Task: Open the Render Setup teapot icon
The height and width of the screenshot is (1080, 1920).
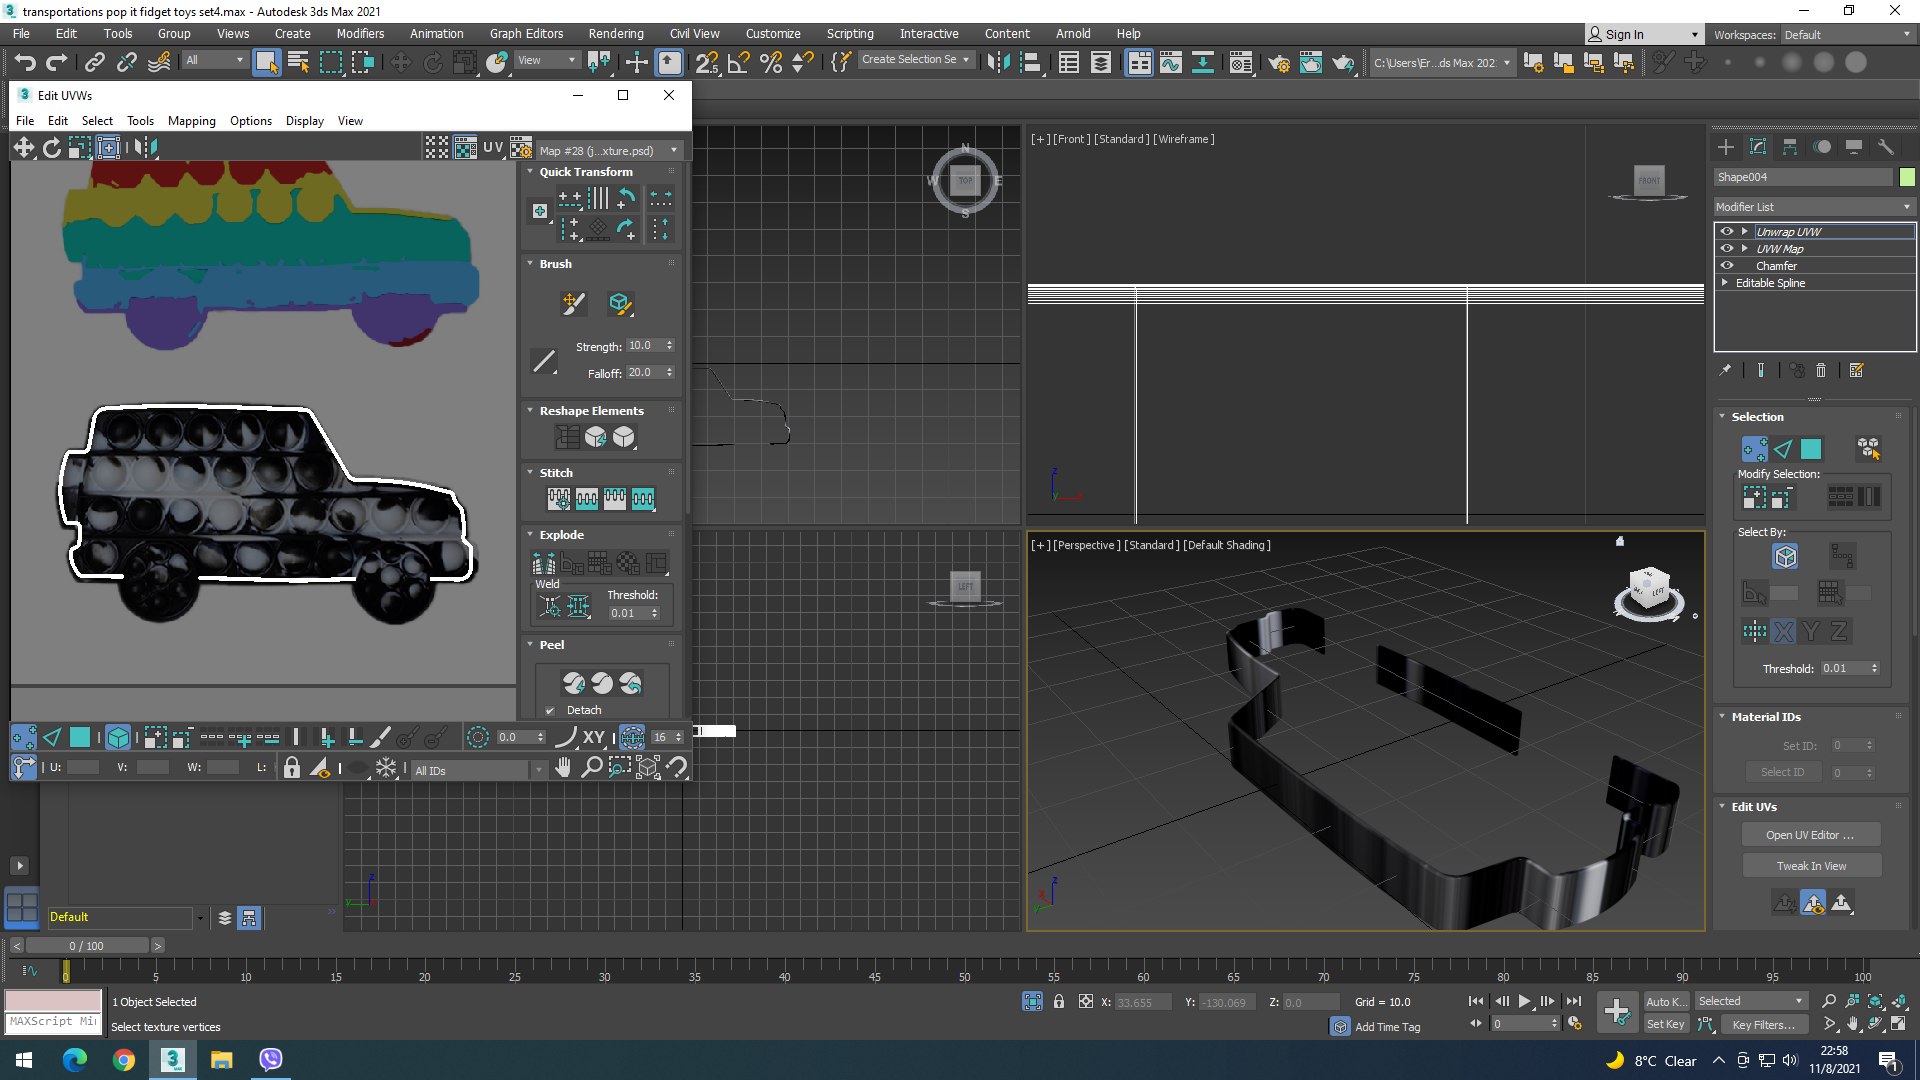Action: pos(1278,62)
